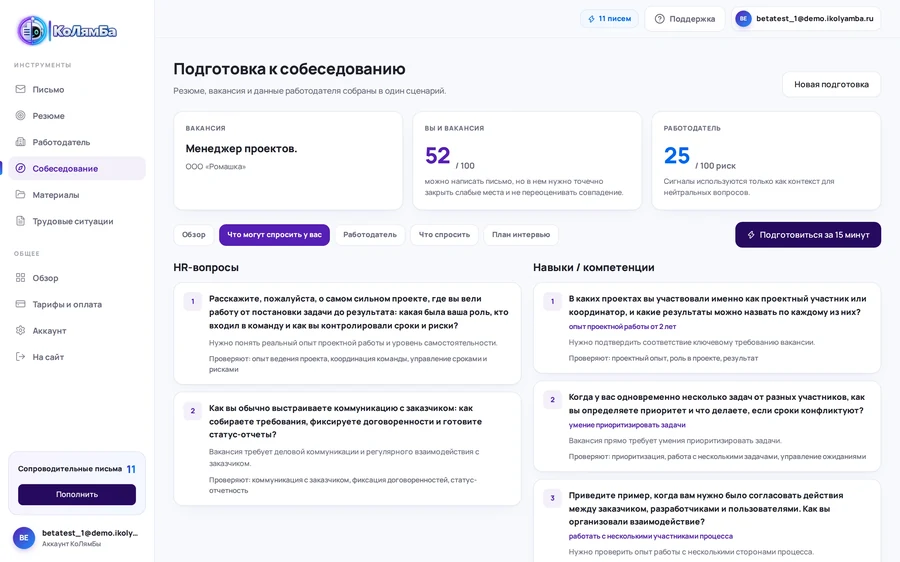Image resolution: width=900 pixels, height=562 pixels.
Task: Follow the На сайт link
Action: 77,356
